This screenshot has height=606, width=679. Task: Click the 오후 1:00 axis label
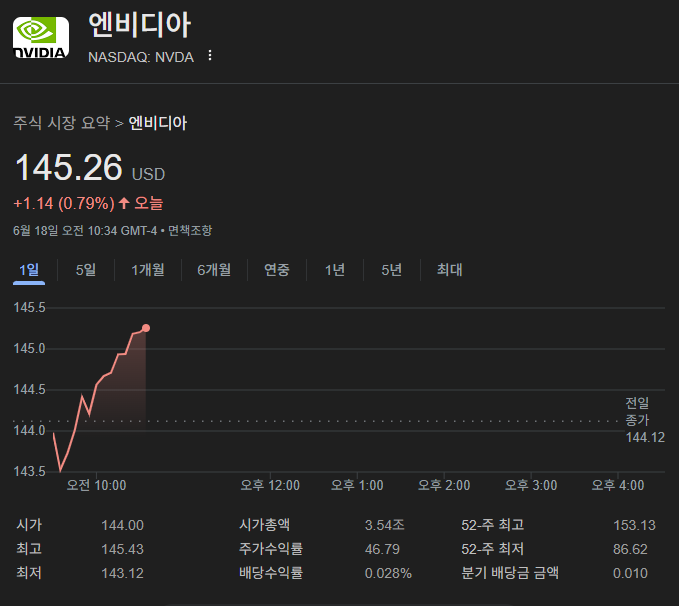[x=357, y=485]
